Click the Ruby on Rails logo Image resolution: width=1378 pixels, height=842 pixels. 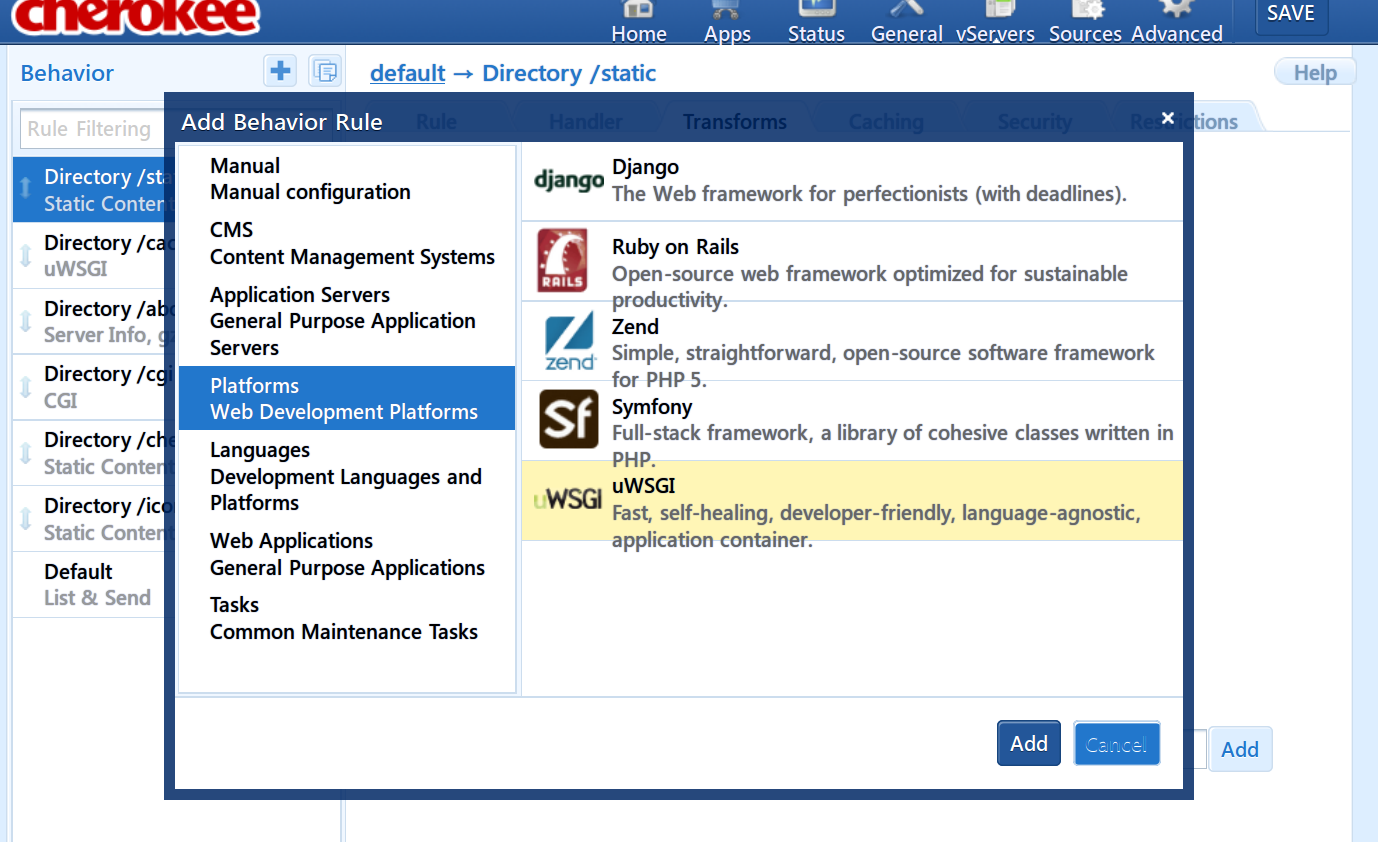(562, 260)
